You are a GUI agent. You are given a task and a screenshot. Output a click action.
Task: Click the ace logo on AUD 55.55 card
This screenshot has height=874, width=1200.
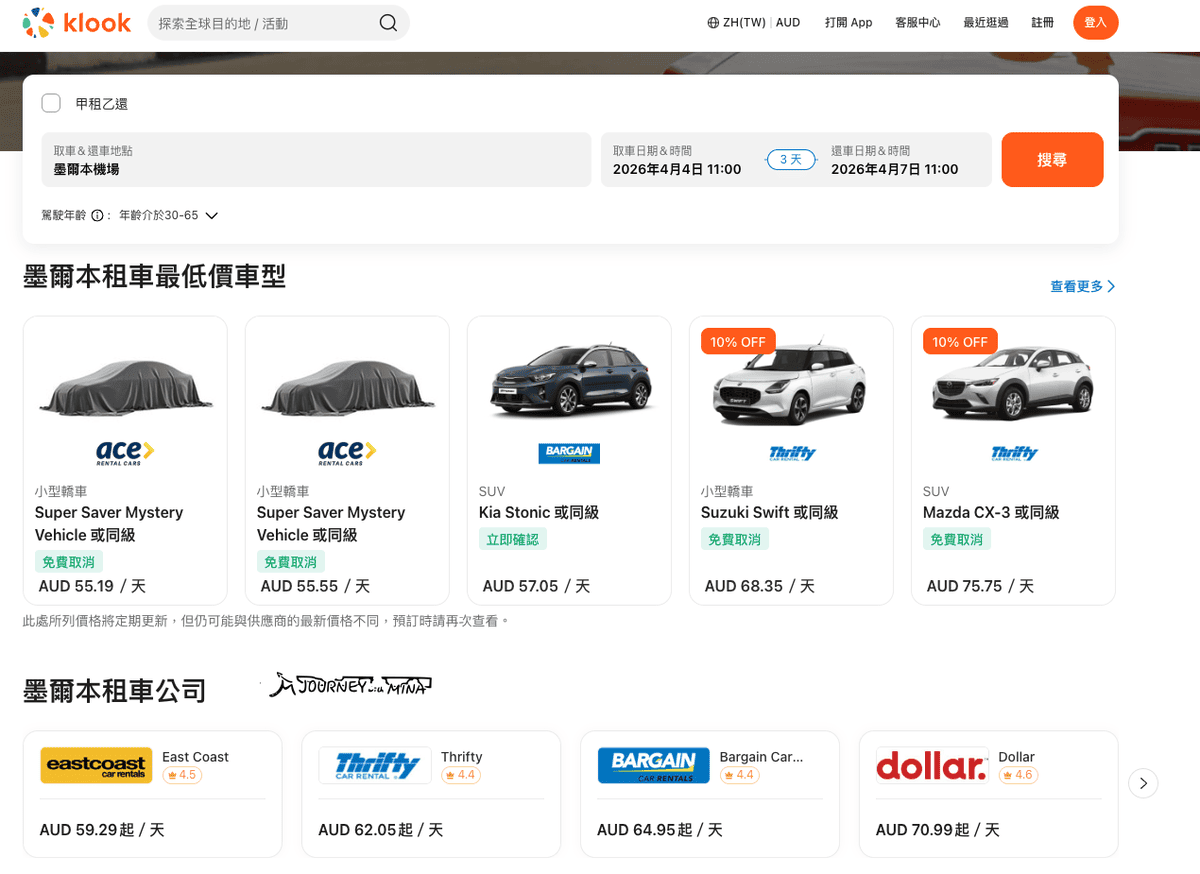pyautogui.click(x=347, y=453)
